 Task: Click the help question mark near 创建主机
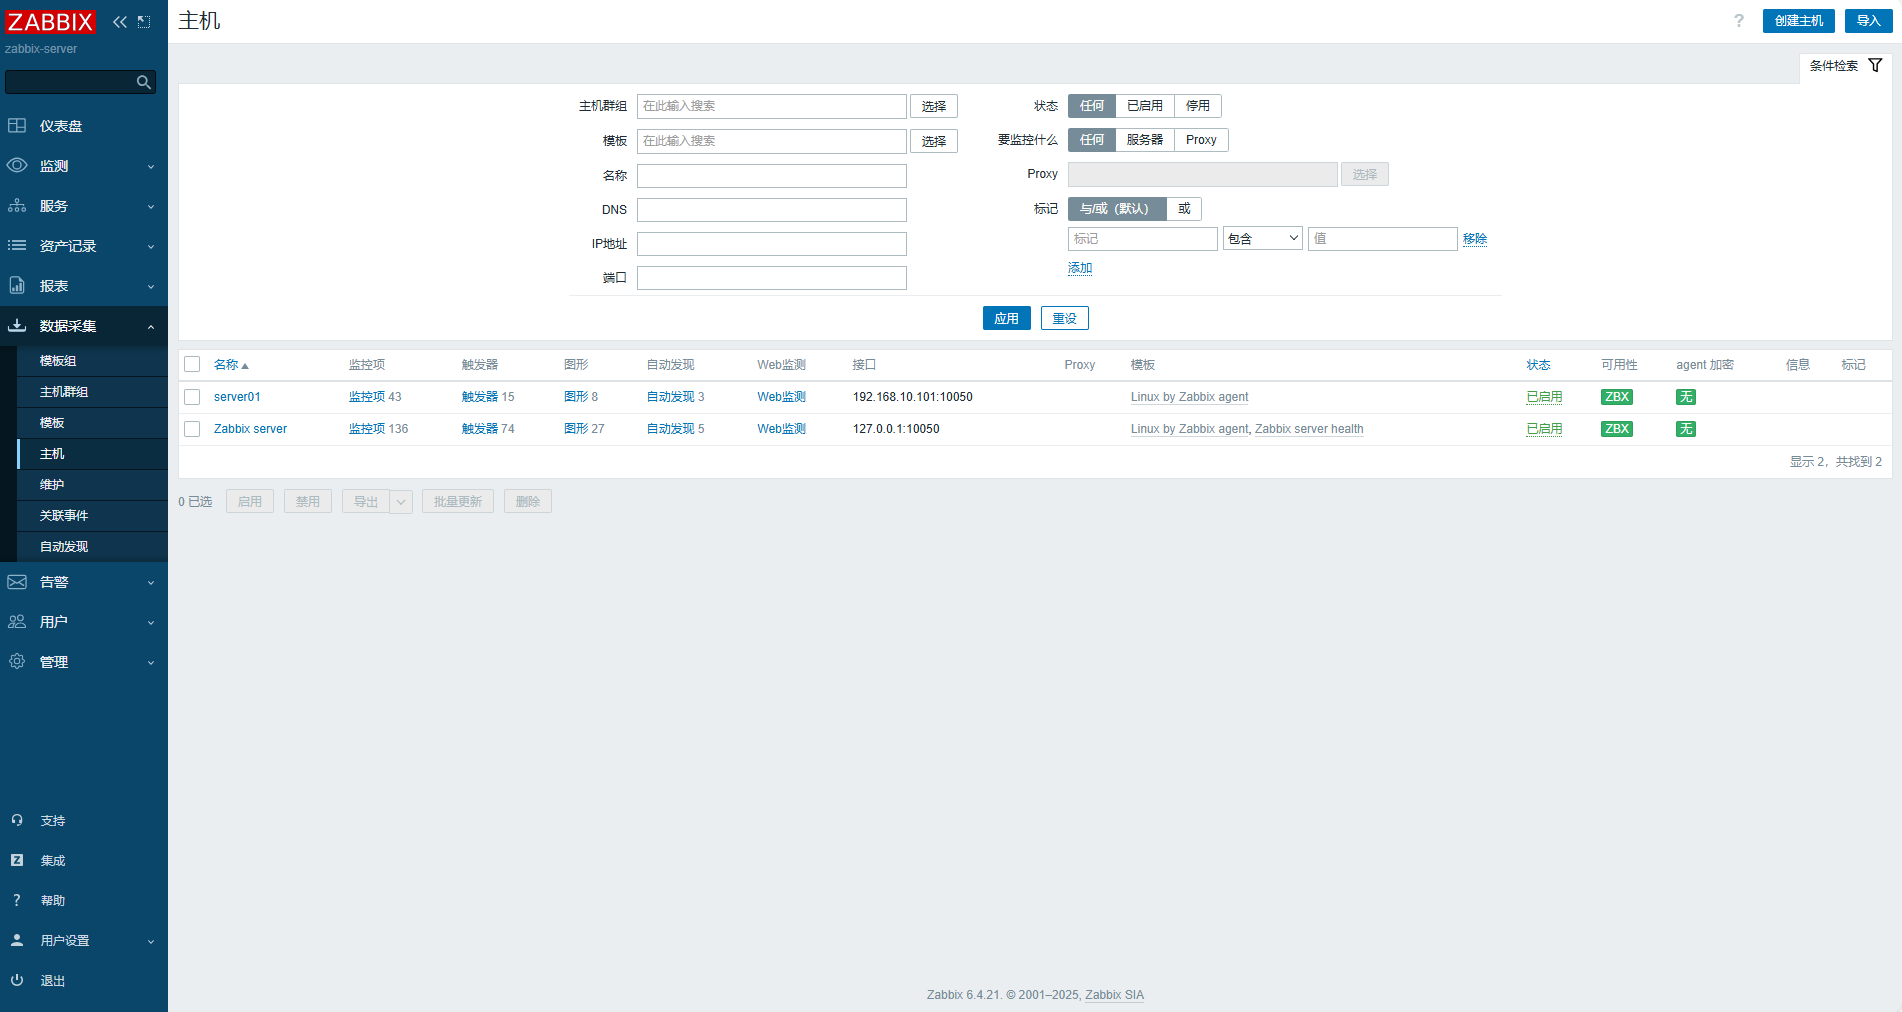click(x=1739, y=21)
